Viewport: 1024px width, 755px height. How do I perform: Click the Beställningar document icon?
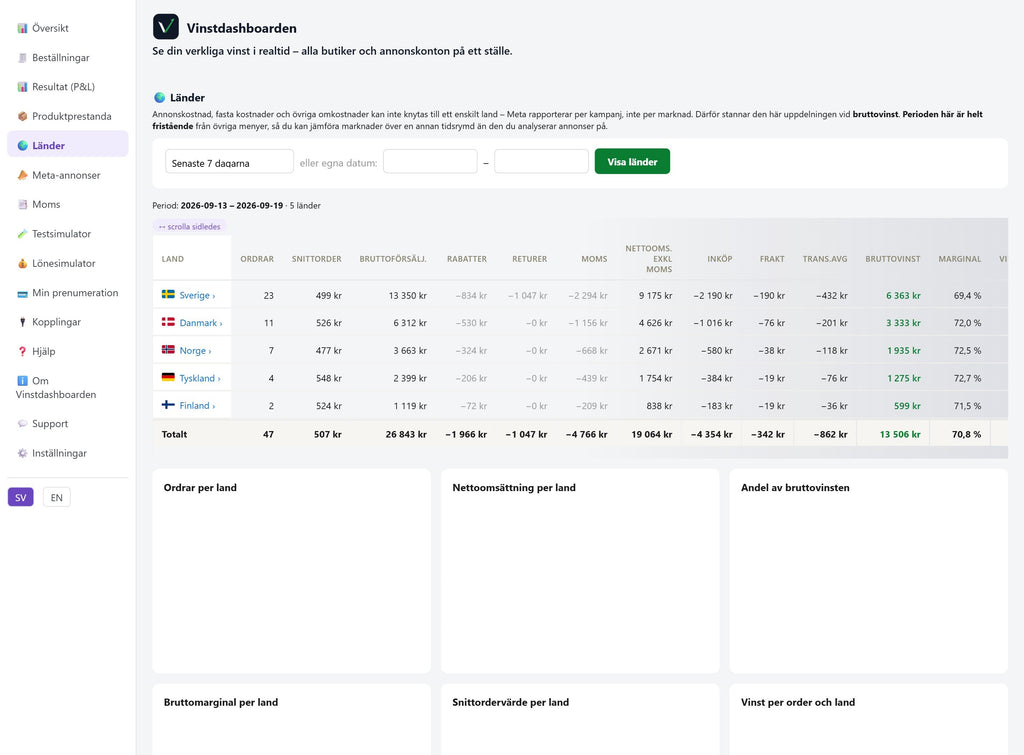pyautogui.click(x=22, y=57)
